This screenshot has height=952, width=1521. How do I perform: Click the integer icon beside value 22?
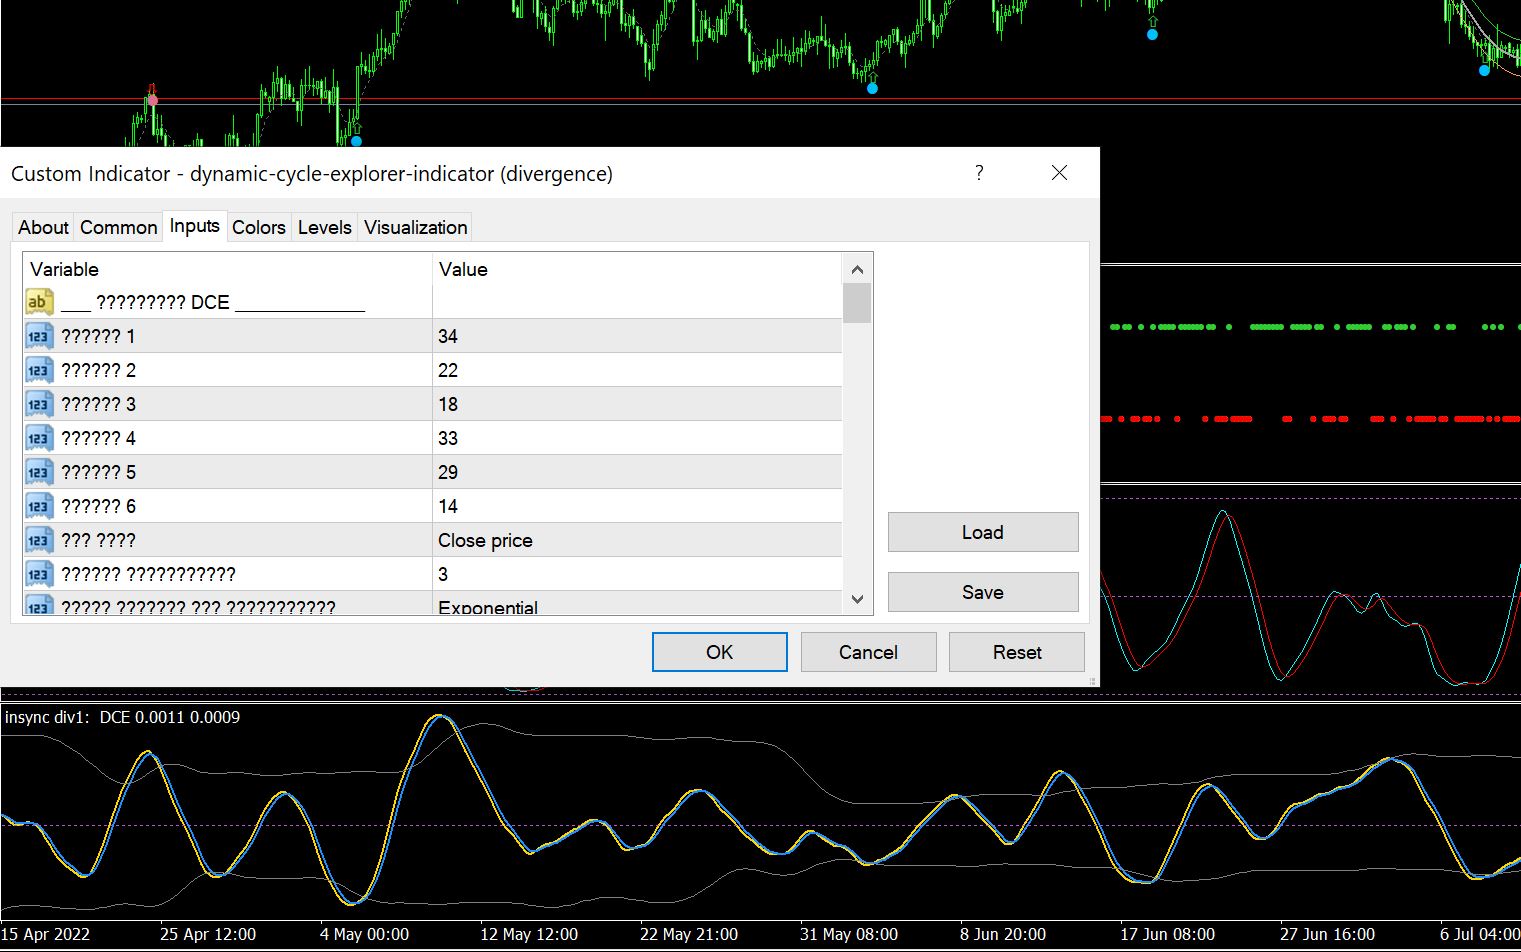point(39,370)
